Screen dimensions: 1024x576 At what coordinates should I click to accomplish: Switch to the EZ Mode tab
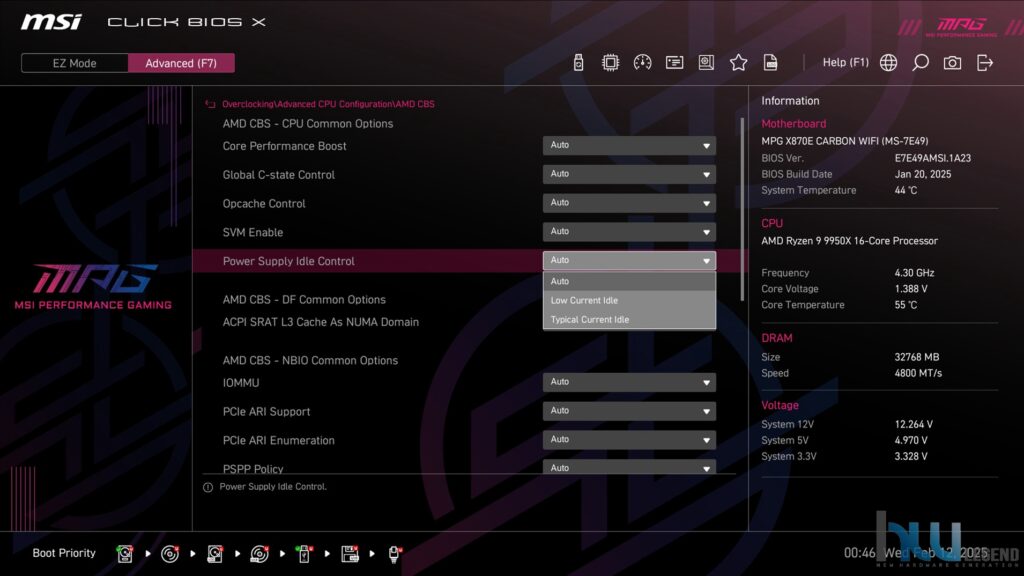click(x=74, y=63)
